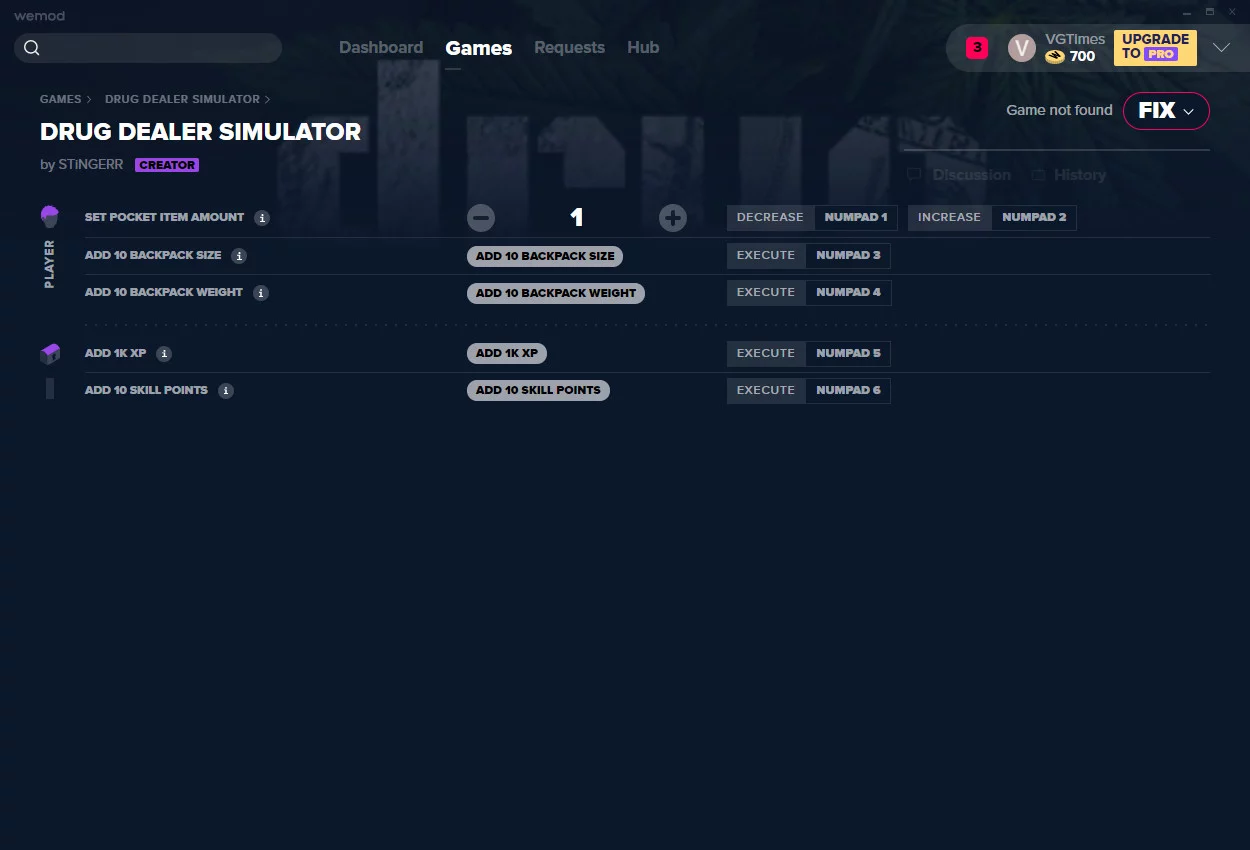The image size is (1250, 850).
Task: Click the Drug Dealer Simulator page title
Action: click(x=200, y=132)
